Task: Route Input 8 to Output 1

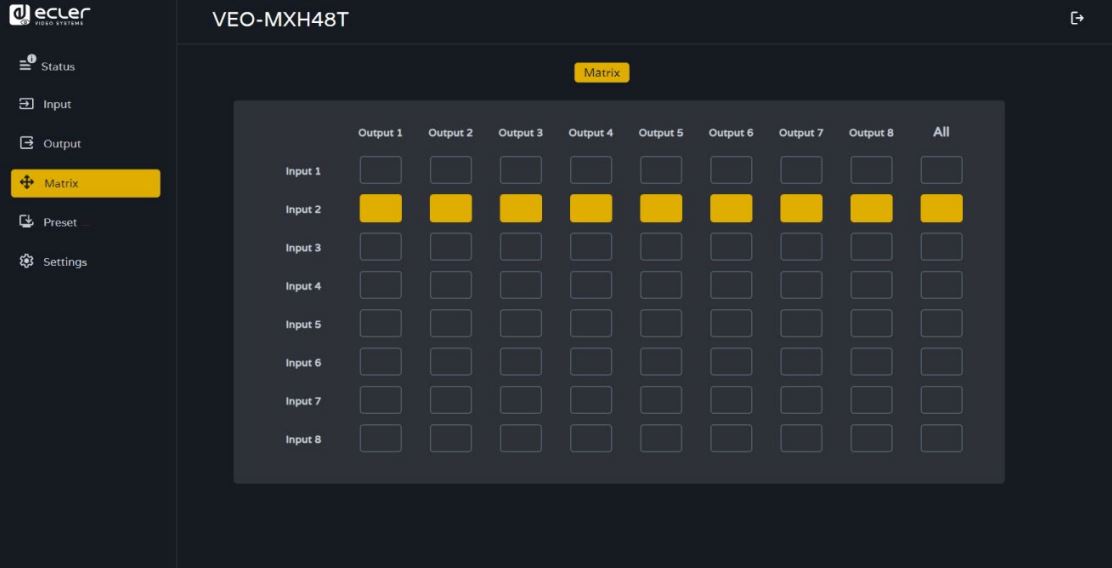Action: [381, 438]
